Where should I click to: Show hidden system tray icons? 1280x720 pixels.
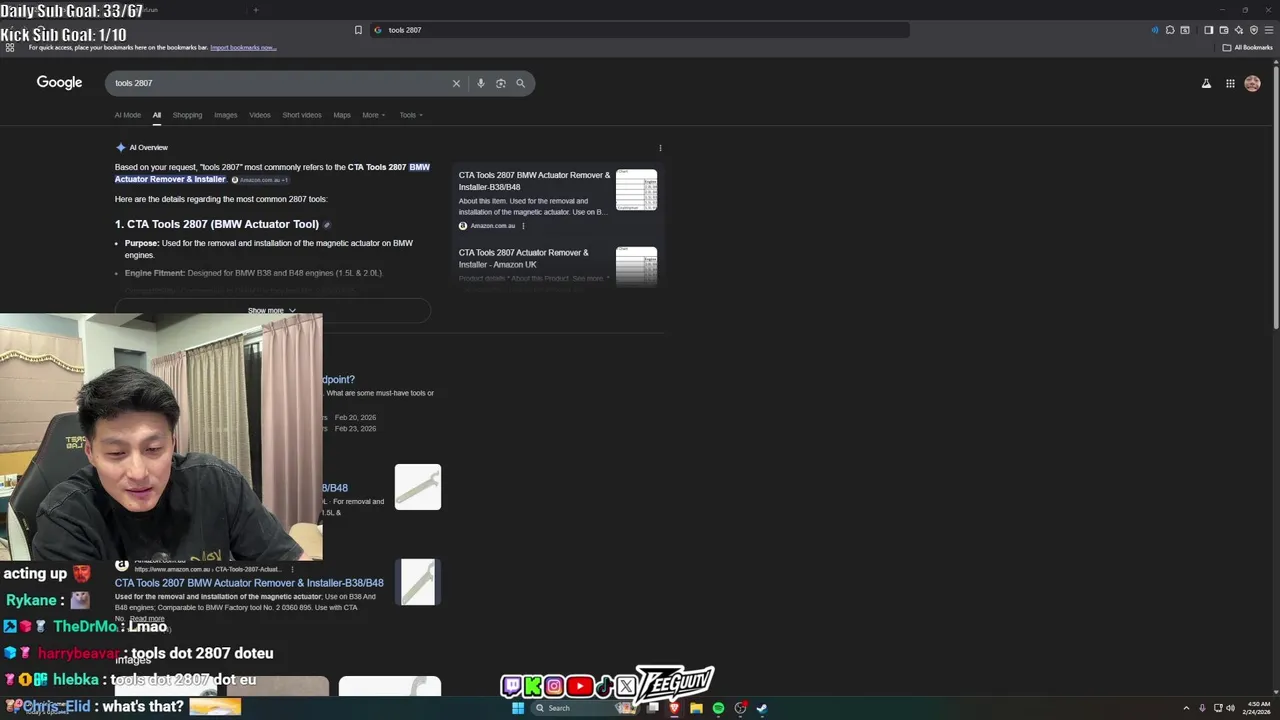(1186, 708)
